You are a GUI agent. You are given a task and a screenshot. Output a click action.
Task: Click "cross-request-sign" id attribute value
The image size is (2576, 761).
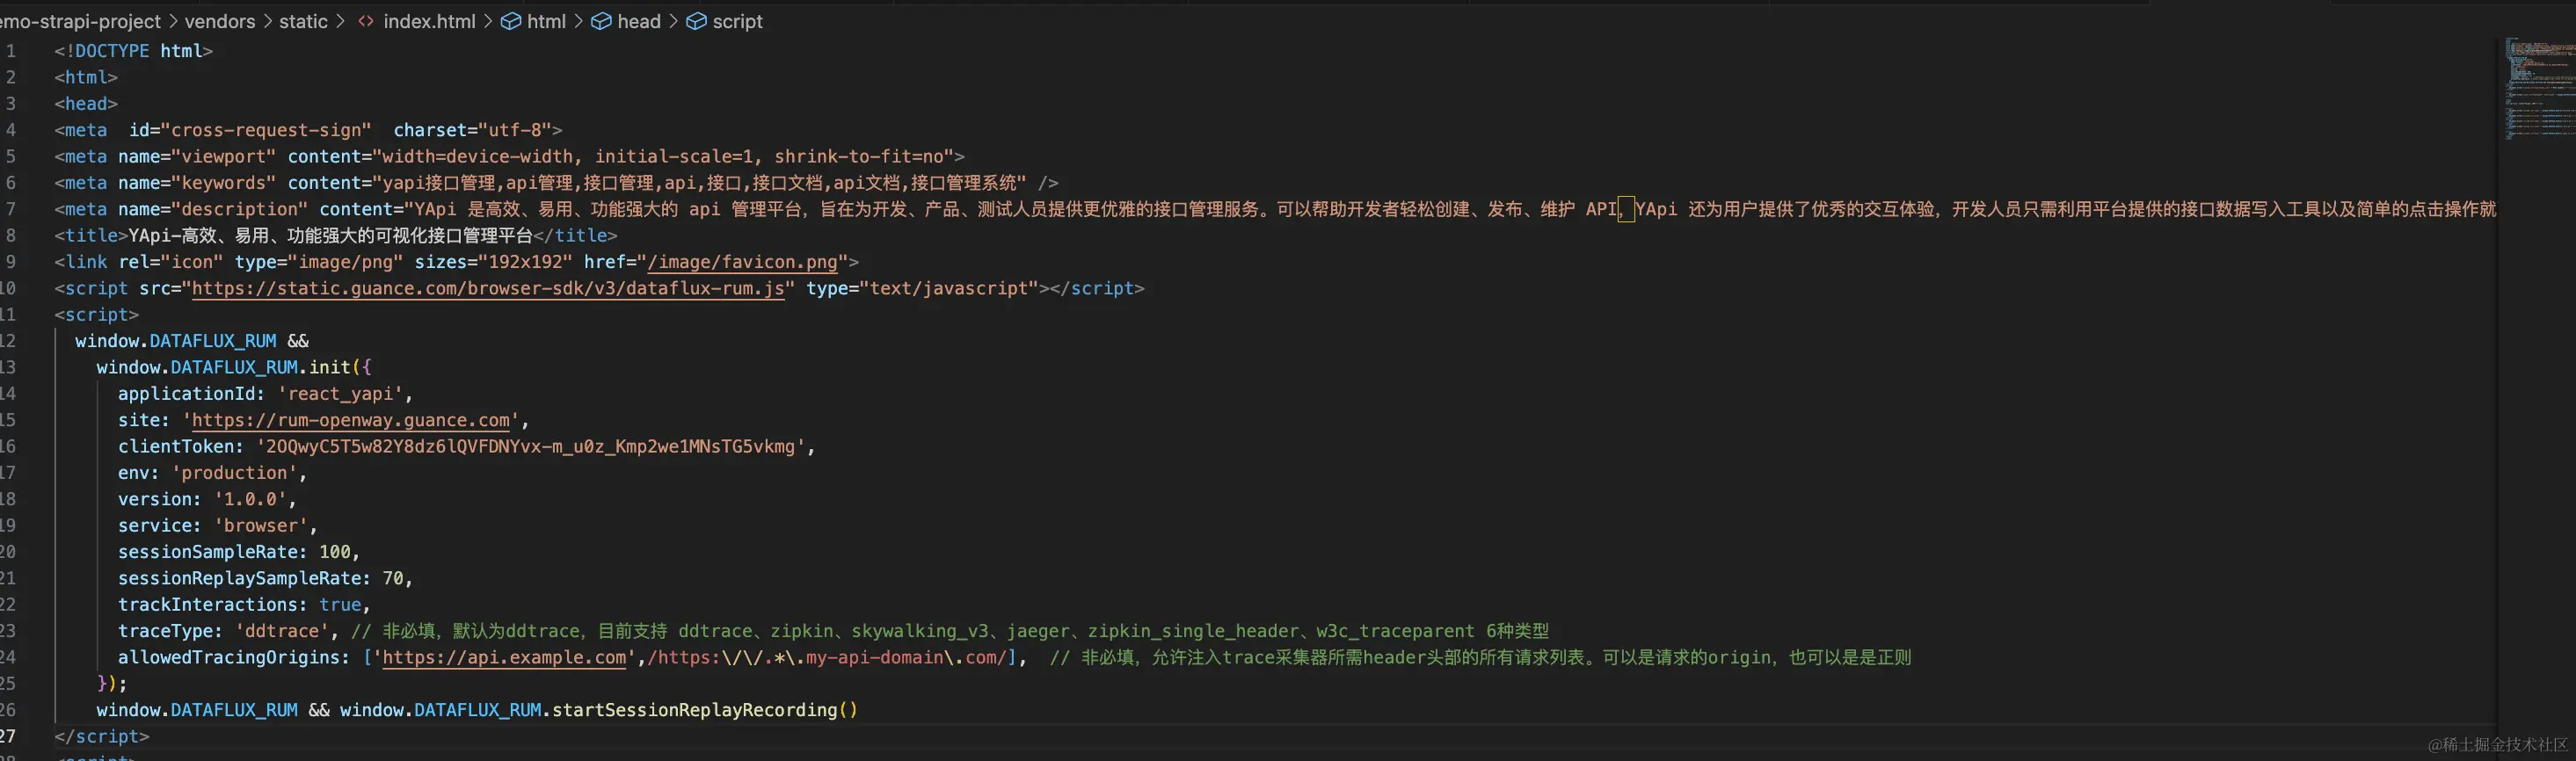point(266,130)
